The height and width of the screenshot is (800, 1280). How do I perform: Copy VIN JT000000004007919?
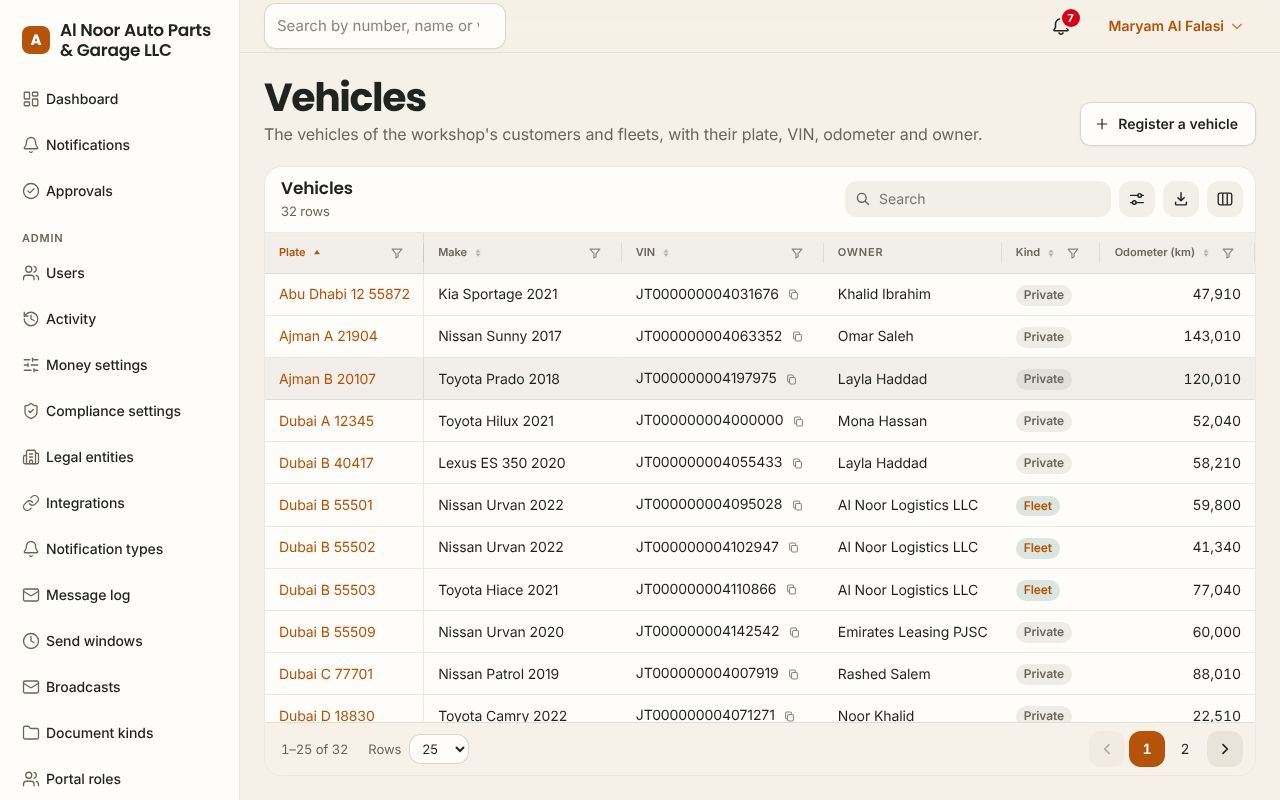(x=794, y=674)
